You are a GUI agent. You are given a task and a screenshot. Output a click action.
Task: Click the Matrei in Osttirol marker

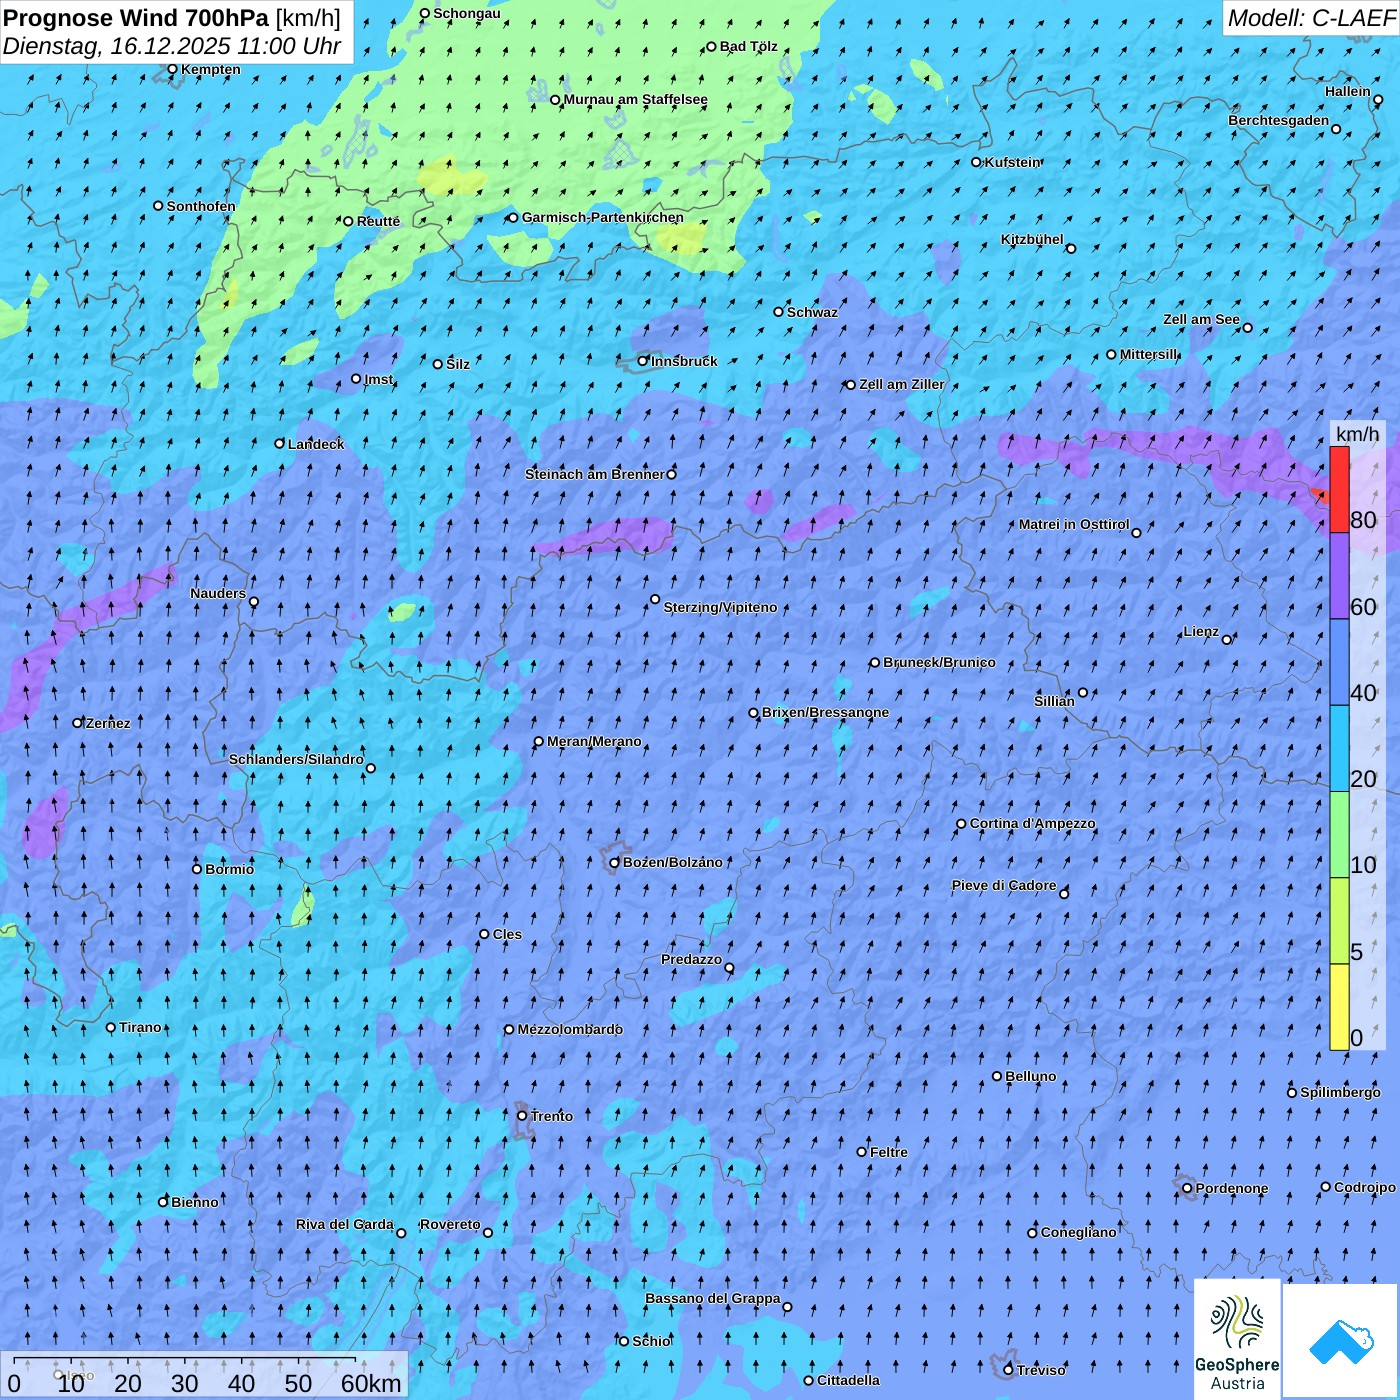pyautogui.click(x=1136, y=532)
